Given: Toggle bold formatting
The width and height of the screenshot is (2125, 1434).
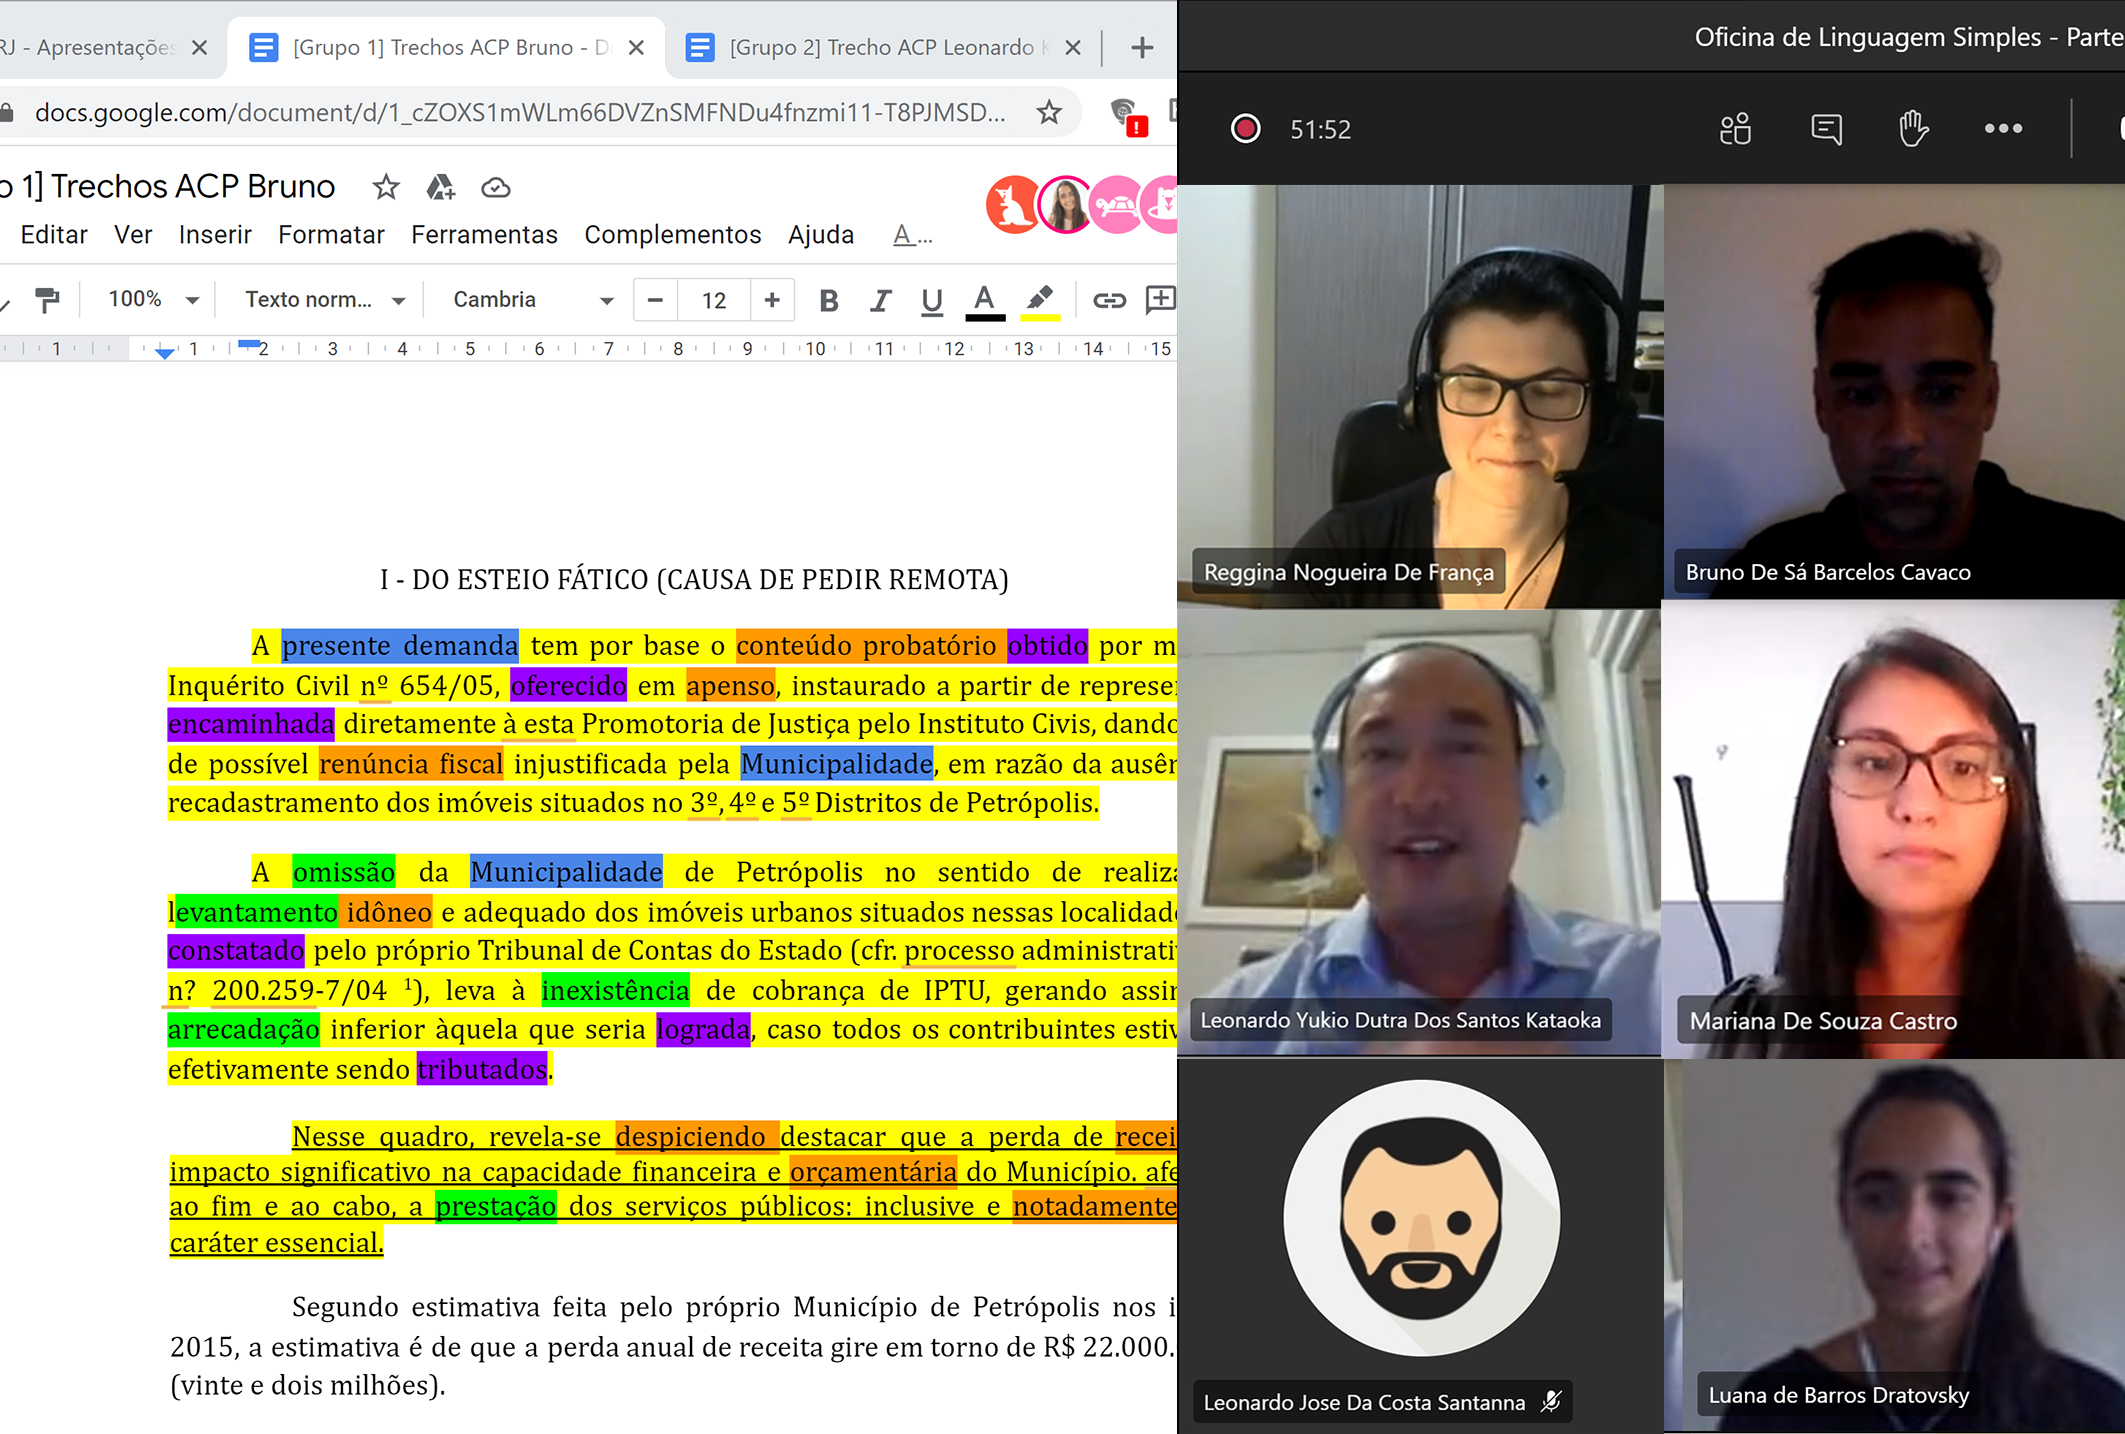Looking at the screenshot, I should (x=828, y=300).
